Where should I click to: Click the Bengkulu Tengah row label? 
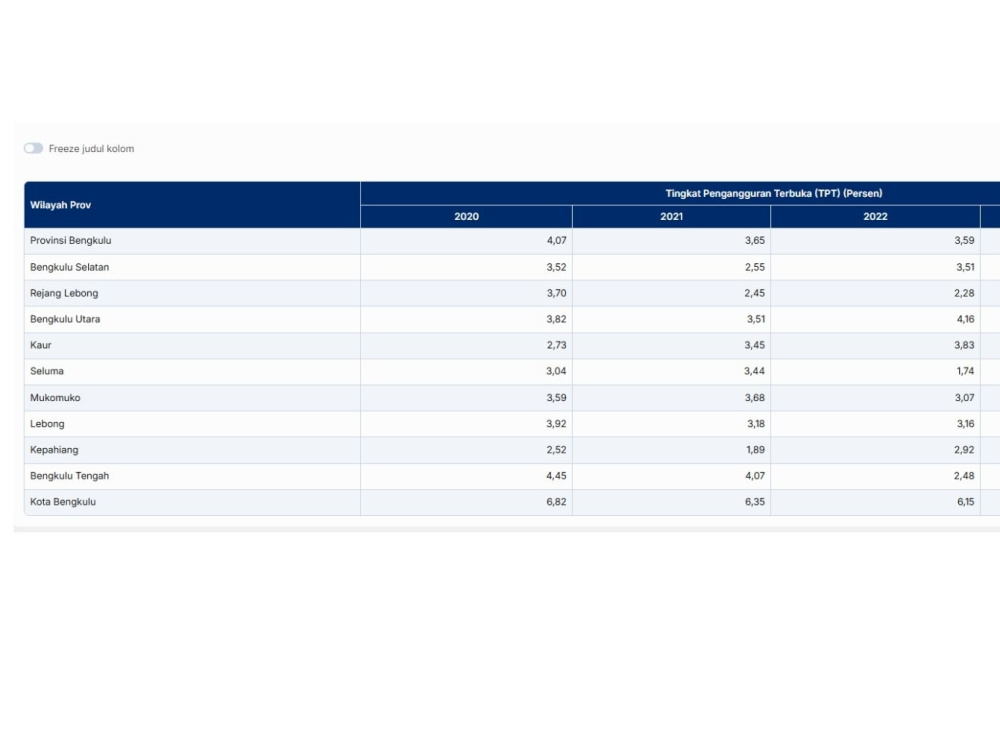click(70, 476)
